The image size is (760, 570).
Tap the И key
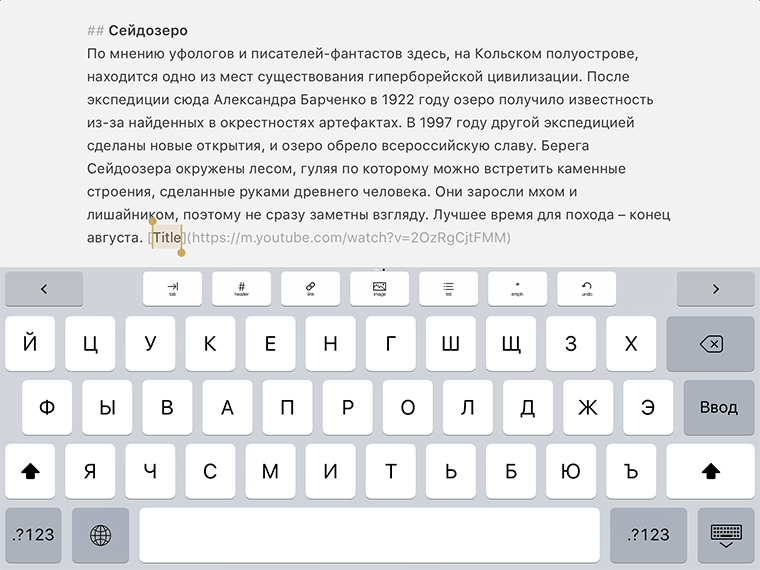[x=331, y=471]
